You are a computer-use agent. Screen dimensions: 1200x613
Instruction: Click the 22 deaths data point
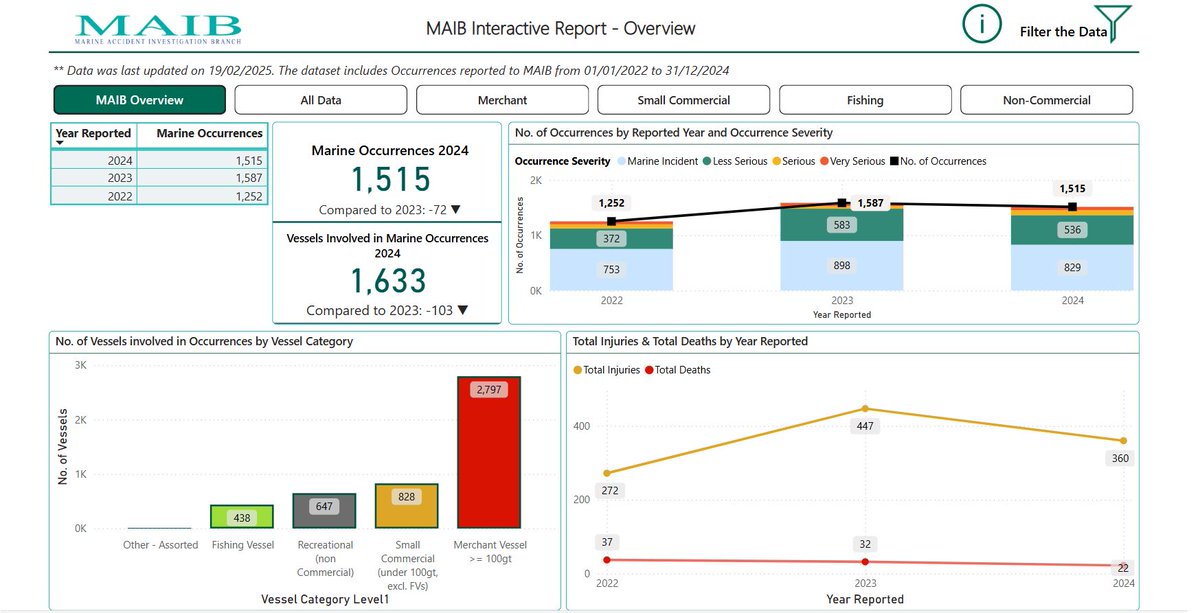(x=1124, y=566)
